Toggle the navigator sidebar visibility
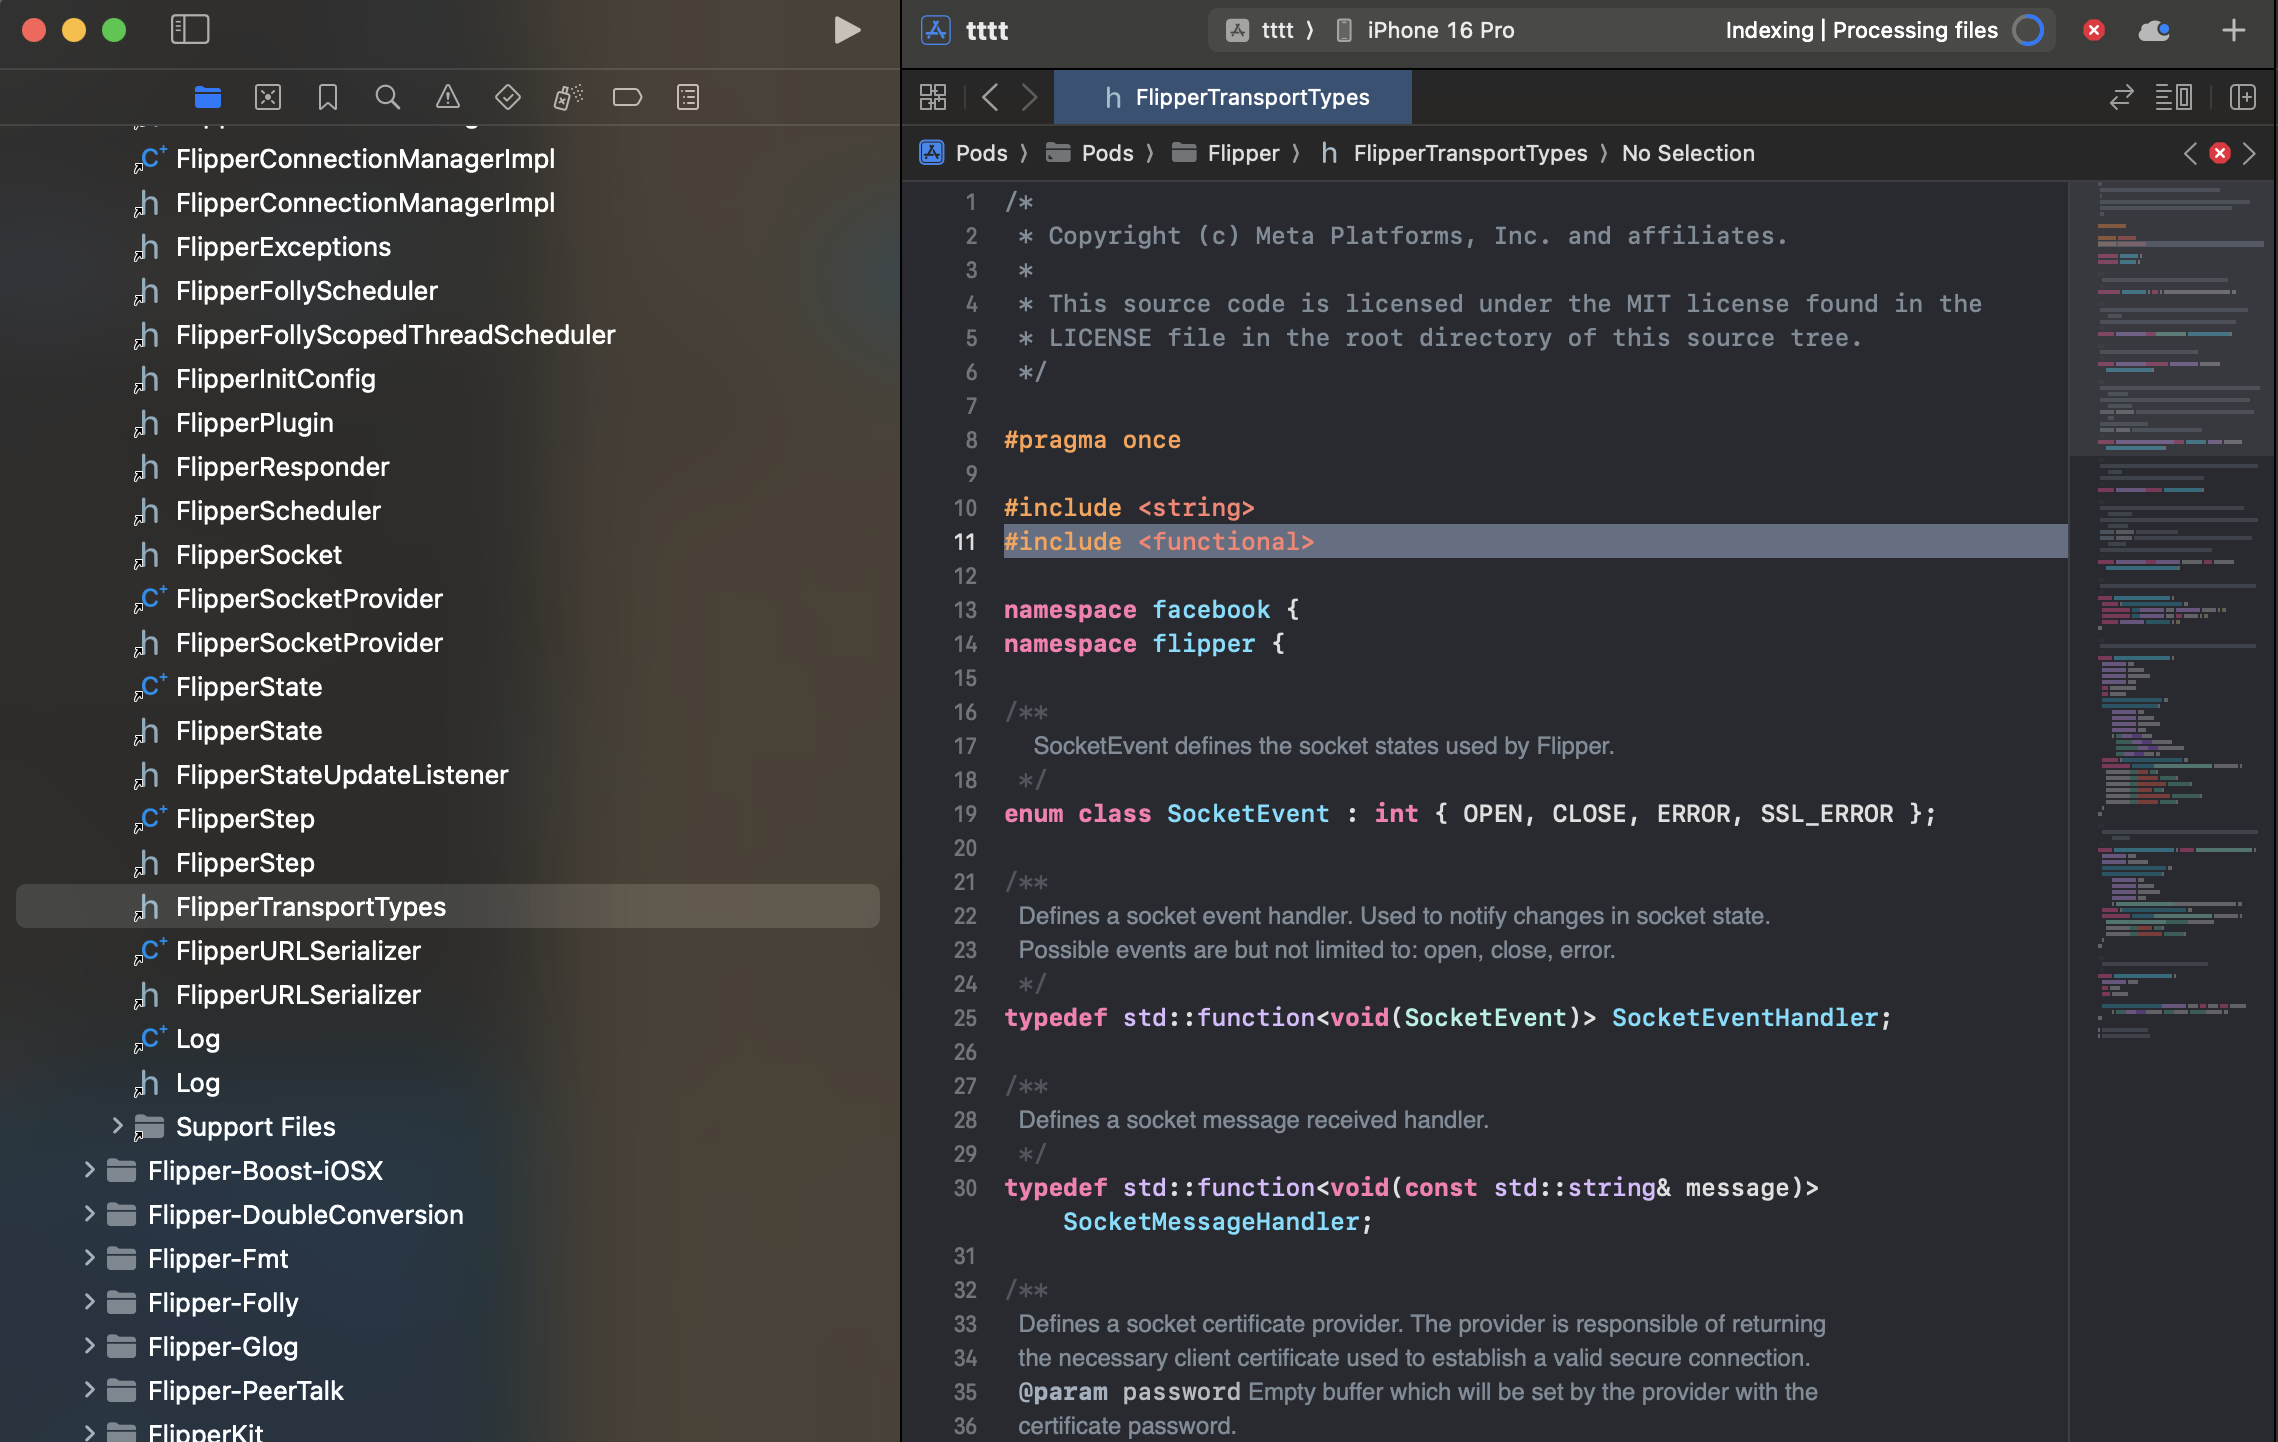Image resolution: width=2278 pixels, height=1442 pixels. (x=190, y=30)
